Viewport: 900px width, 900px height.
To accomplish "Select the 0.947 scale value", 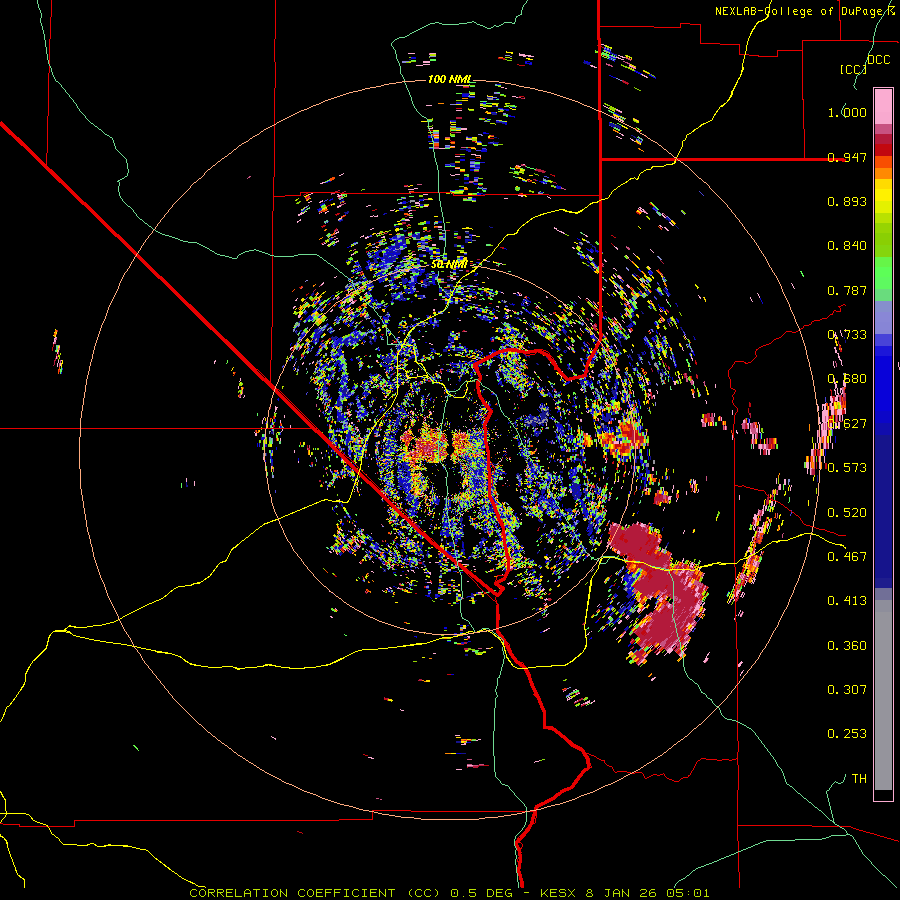I will click(847, 157).
